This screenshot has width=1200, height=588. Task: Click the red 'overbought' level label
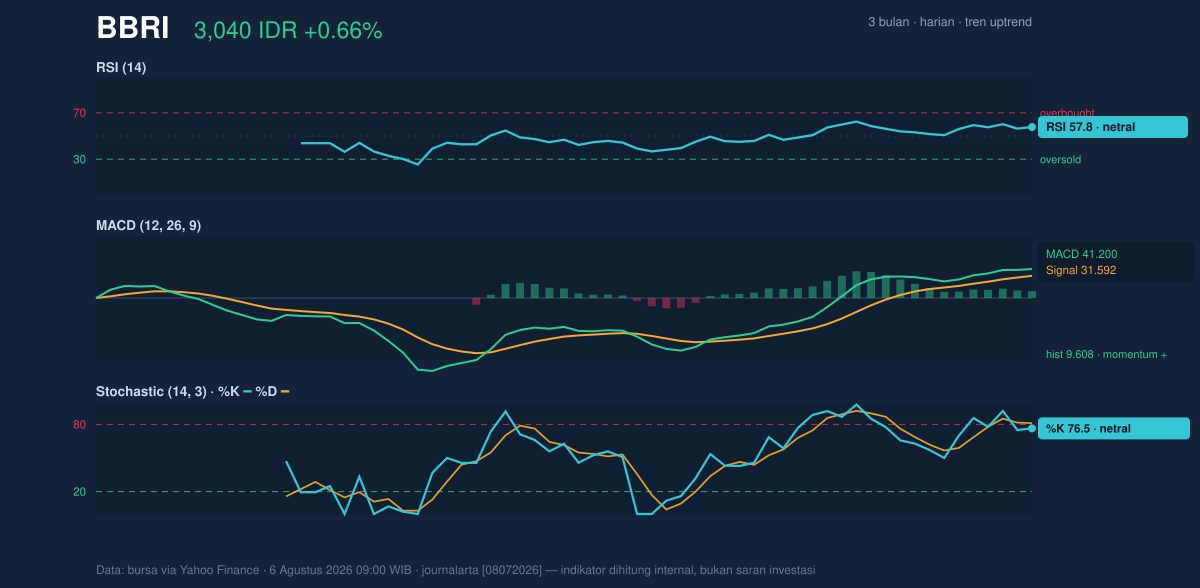click(x=1067, y=113)
